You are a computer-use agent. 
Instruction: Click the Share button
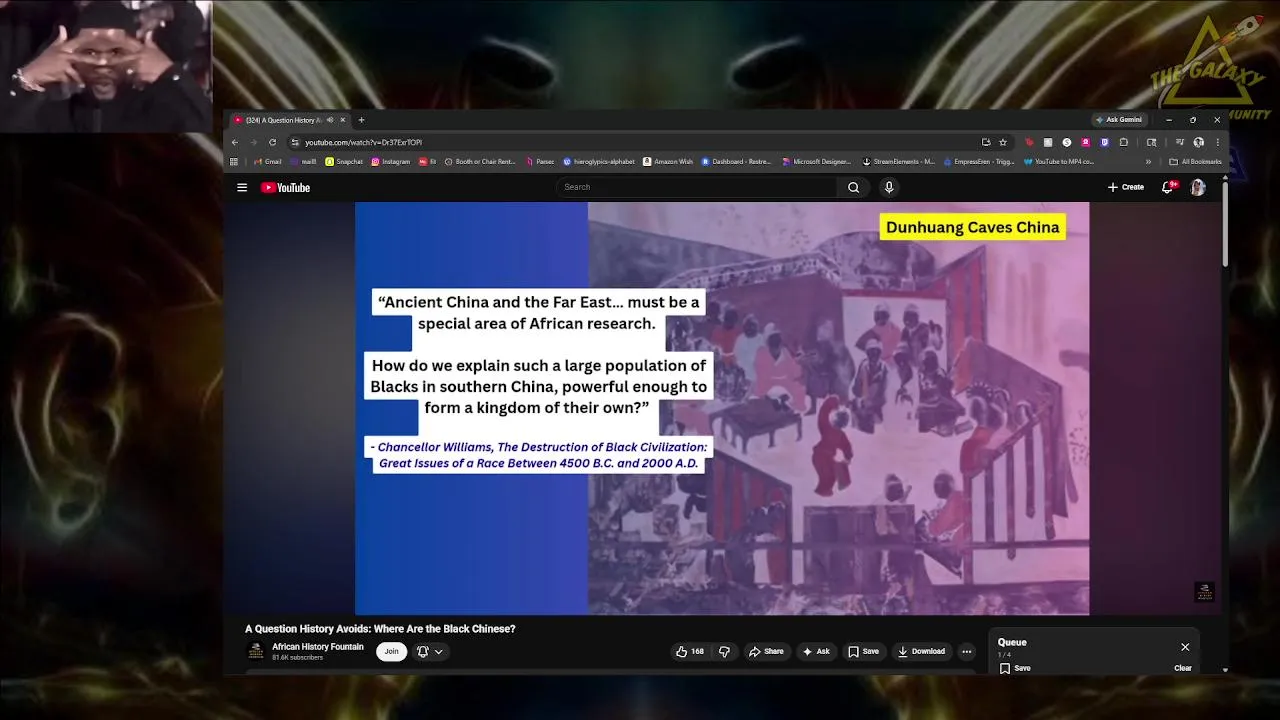tap(766, 651)
